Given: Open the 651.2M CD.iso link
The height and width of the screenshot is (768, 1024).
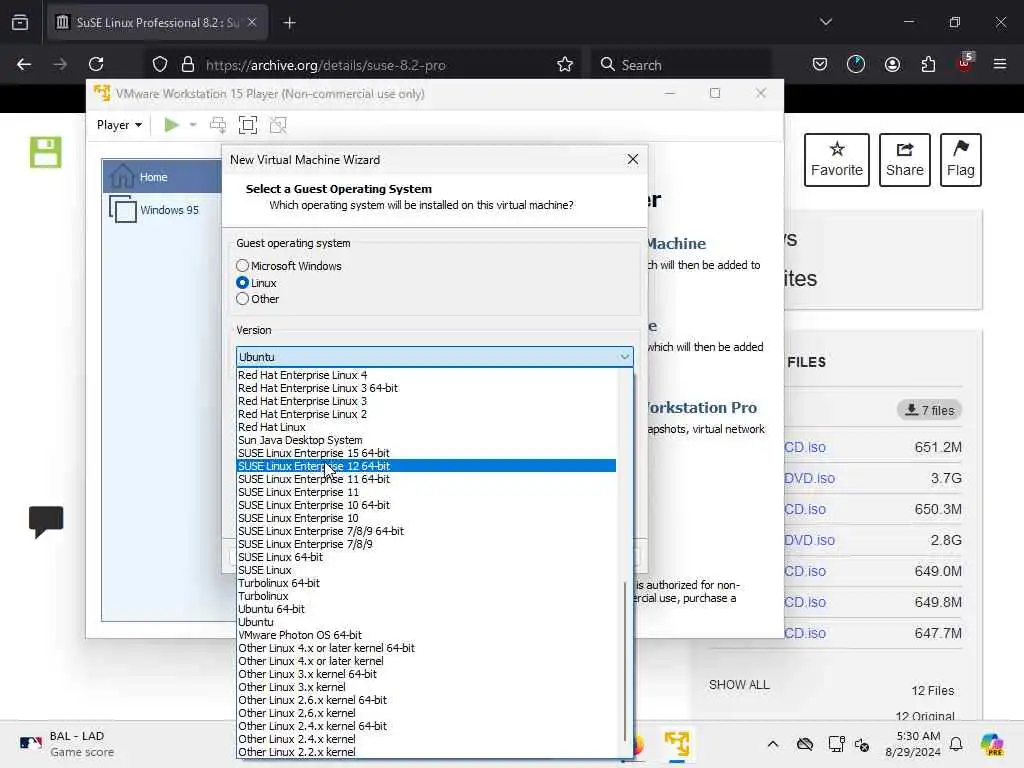Looking at the screenshot, I should pyautogui.click(x=805, y=447).
